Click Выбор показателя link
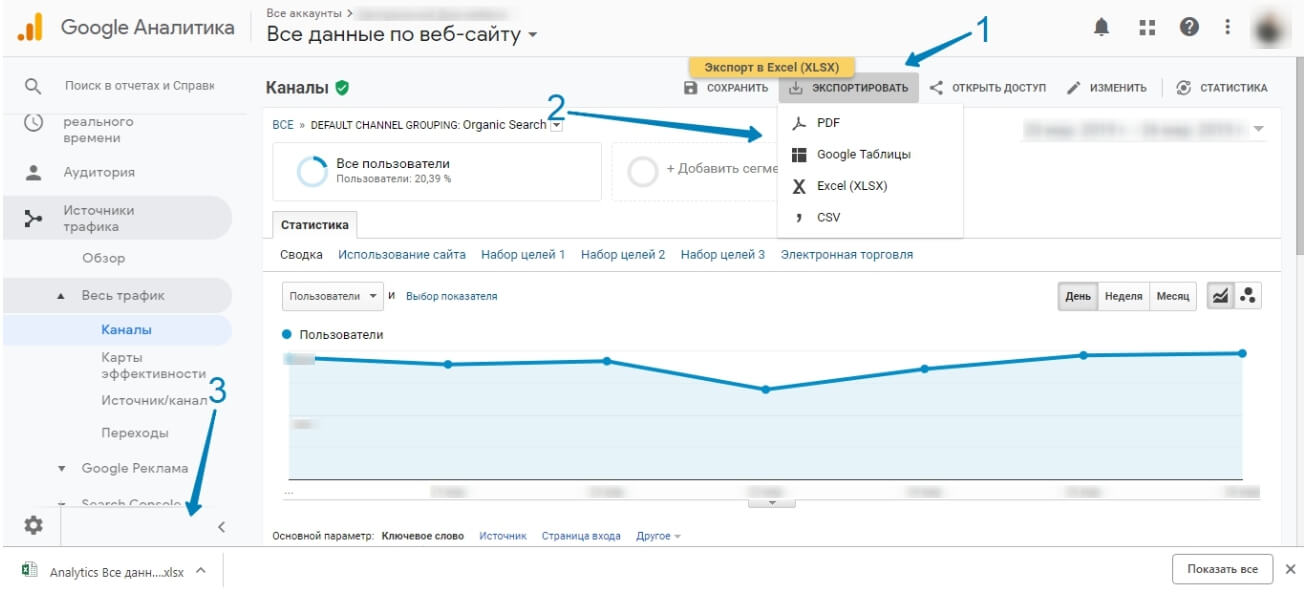 click(451, 296)
